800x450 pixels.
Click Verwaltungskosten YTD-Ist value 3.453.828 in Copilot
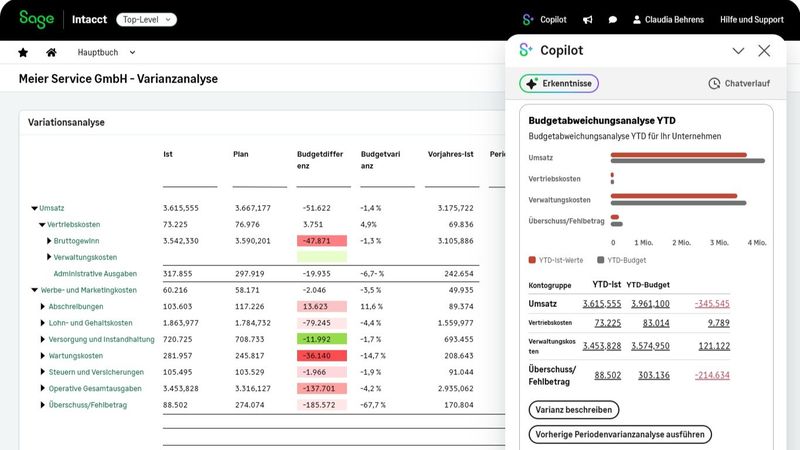[602, 346]
